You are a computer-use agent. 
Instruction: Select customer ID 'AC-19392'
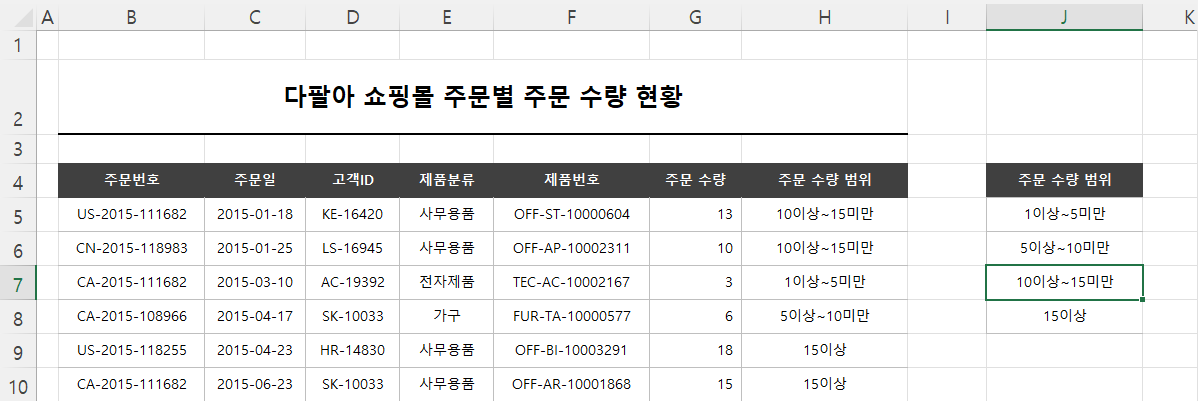pyautogui.click(x=352, y=283)
